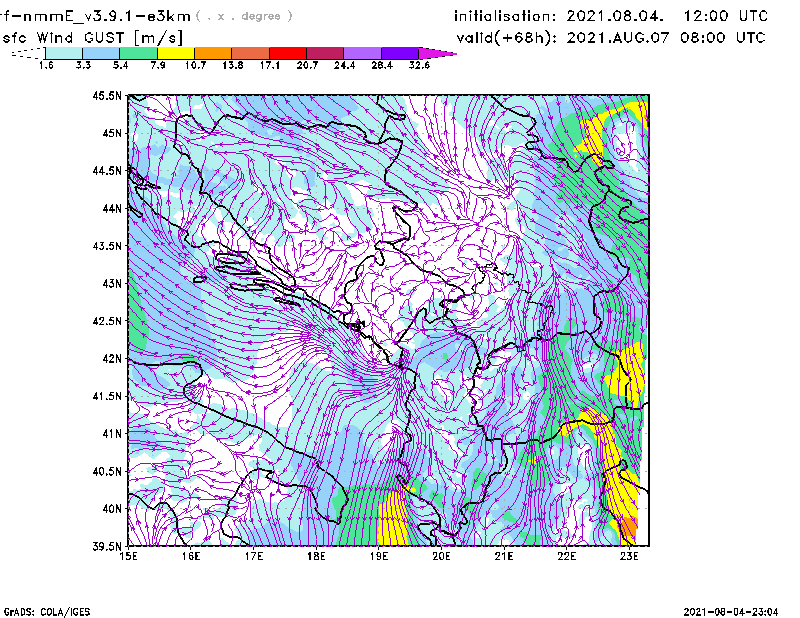The image size is (800, 618).
Task: Click the grey '( . x . degree )' text
Action: coord(244,16)
